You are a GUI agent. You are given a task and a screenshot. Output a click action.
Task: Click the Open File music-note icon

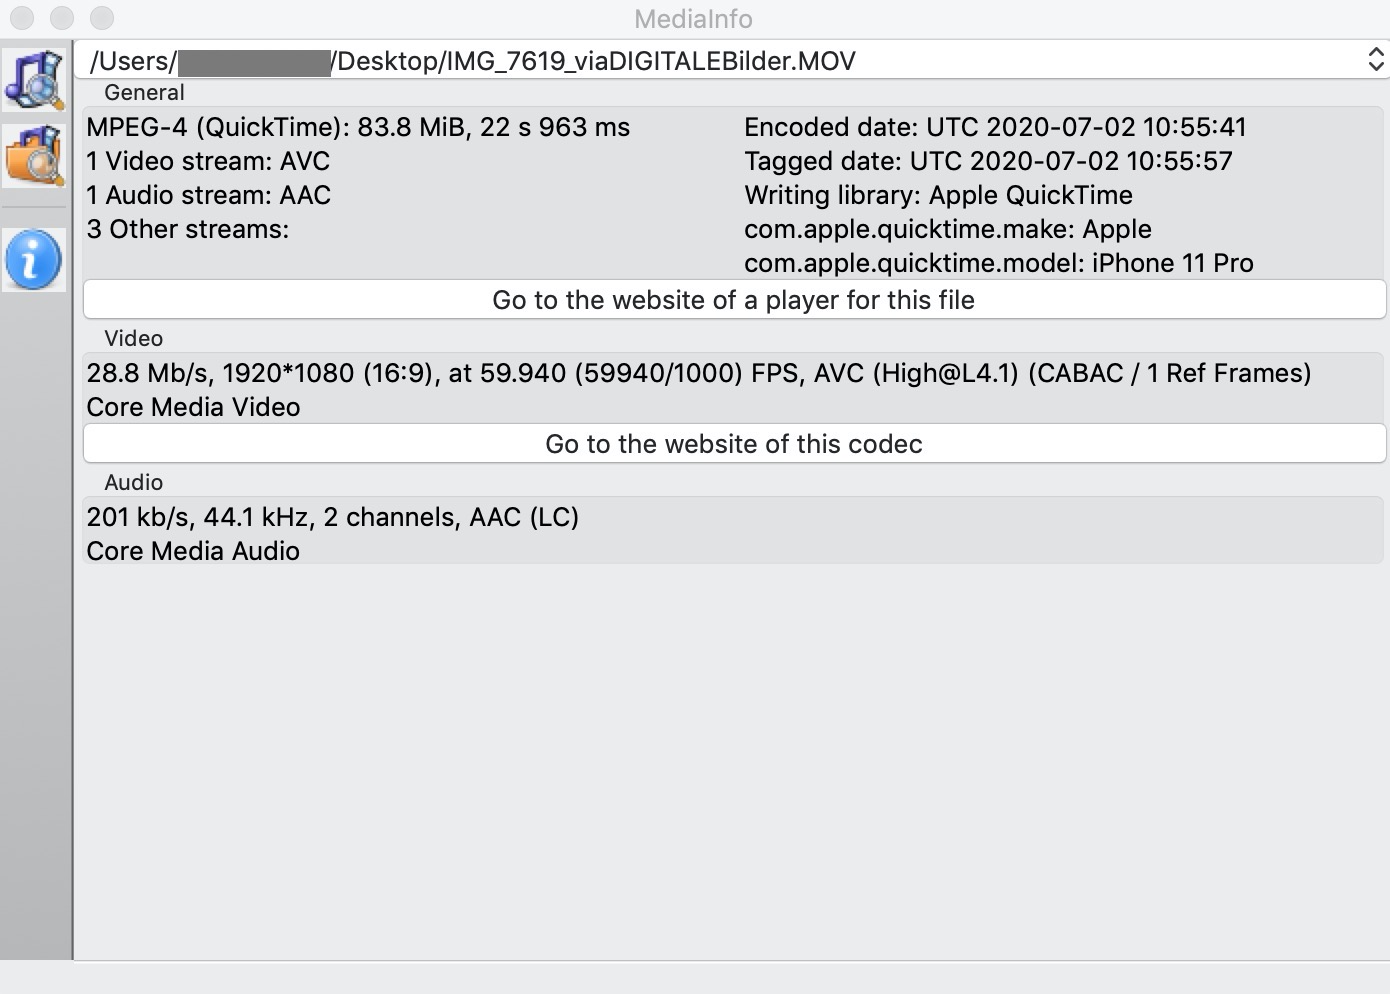coord(35,79)
